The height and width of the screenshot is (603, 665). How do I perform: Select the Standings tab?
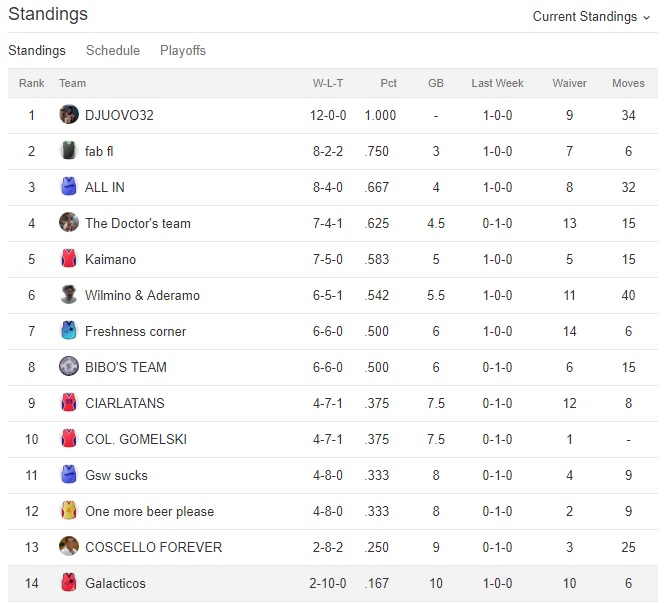pyautogui.click(x=37, y=50)
